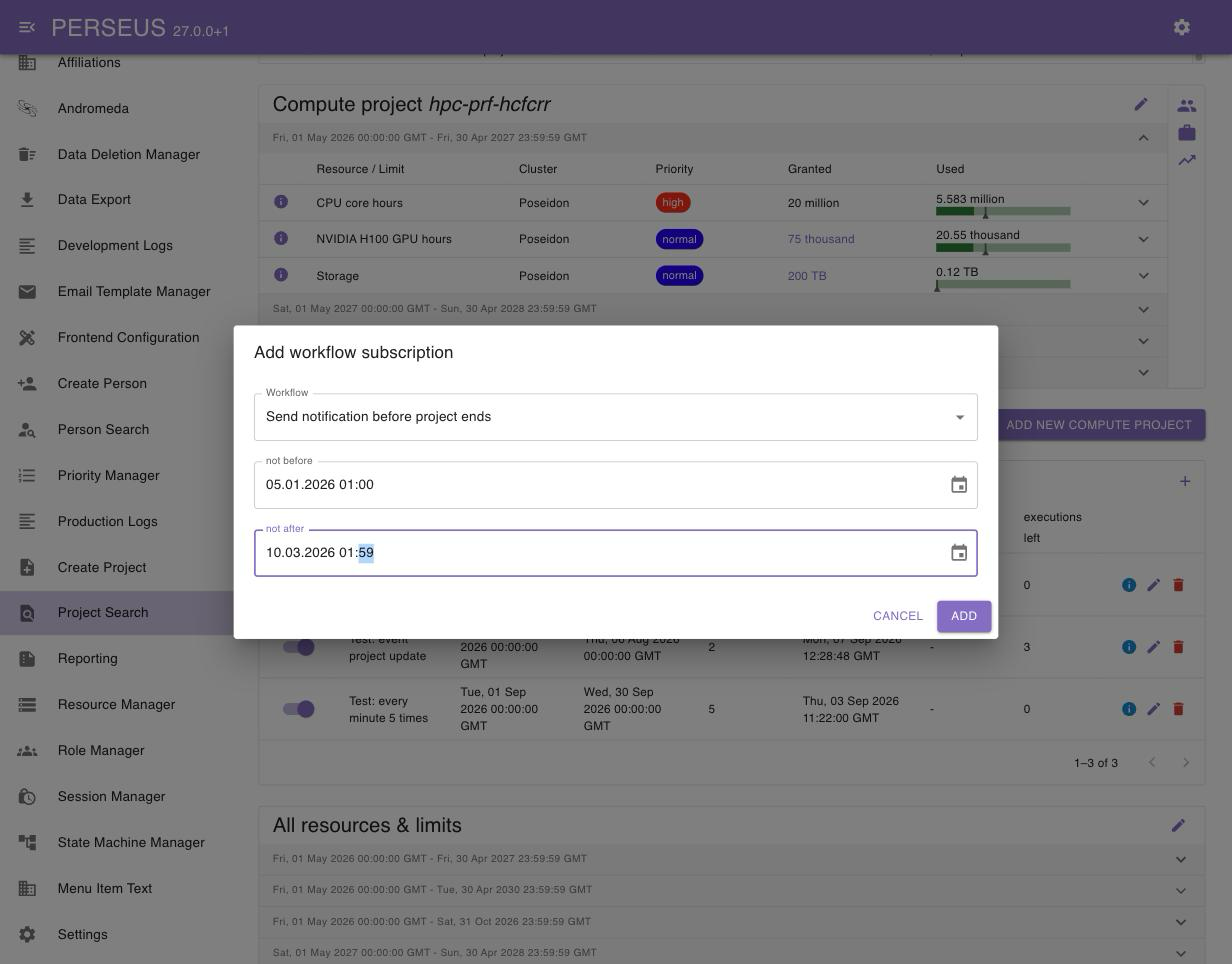Screen dimensions: 1232x964
Task: Expand the Storage row
Action: tap(1143, 276)
